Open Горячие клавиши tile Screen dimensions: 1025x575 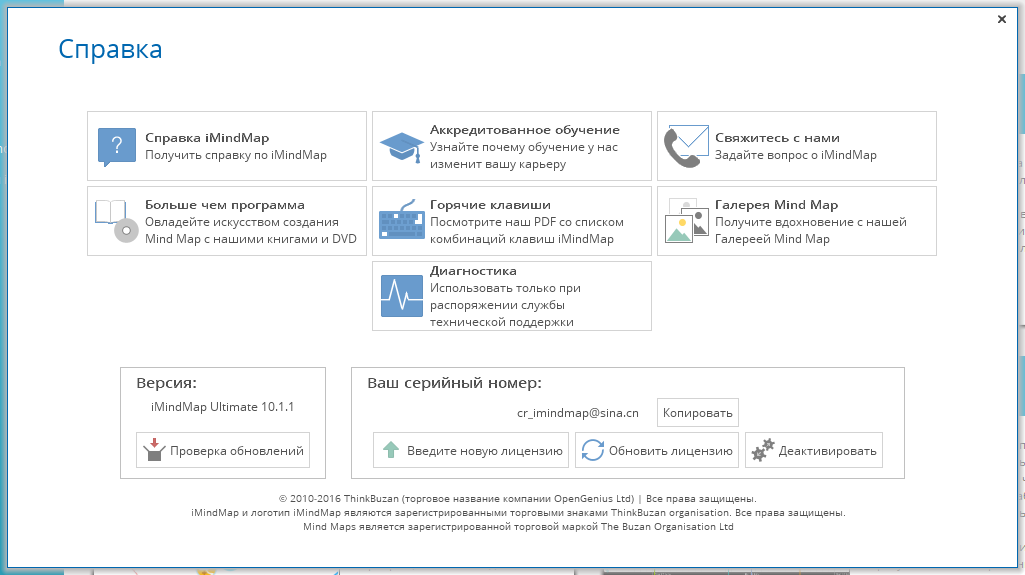click(512, 221)
